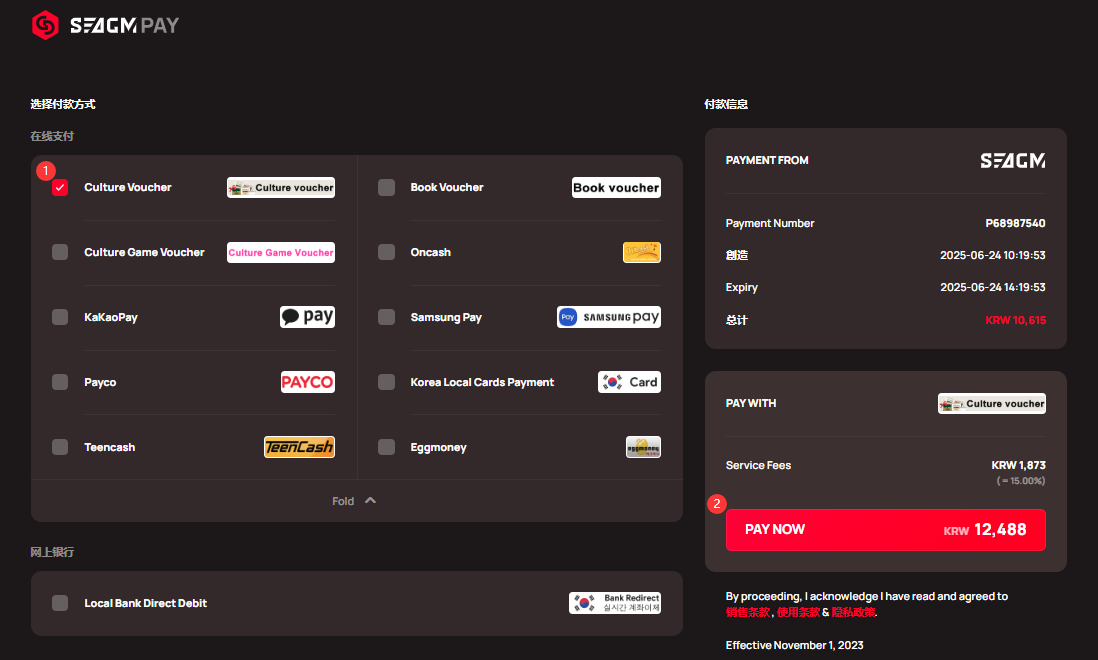The height and width of the screenshot is (660, 1098).
Task: Click the PAYCO logo badge
Action: [x=307, y=382]
